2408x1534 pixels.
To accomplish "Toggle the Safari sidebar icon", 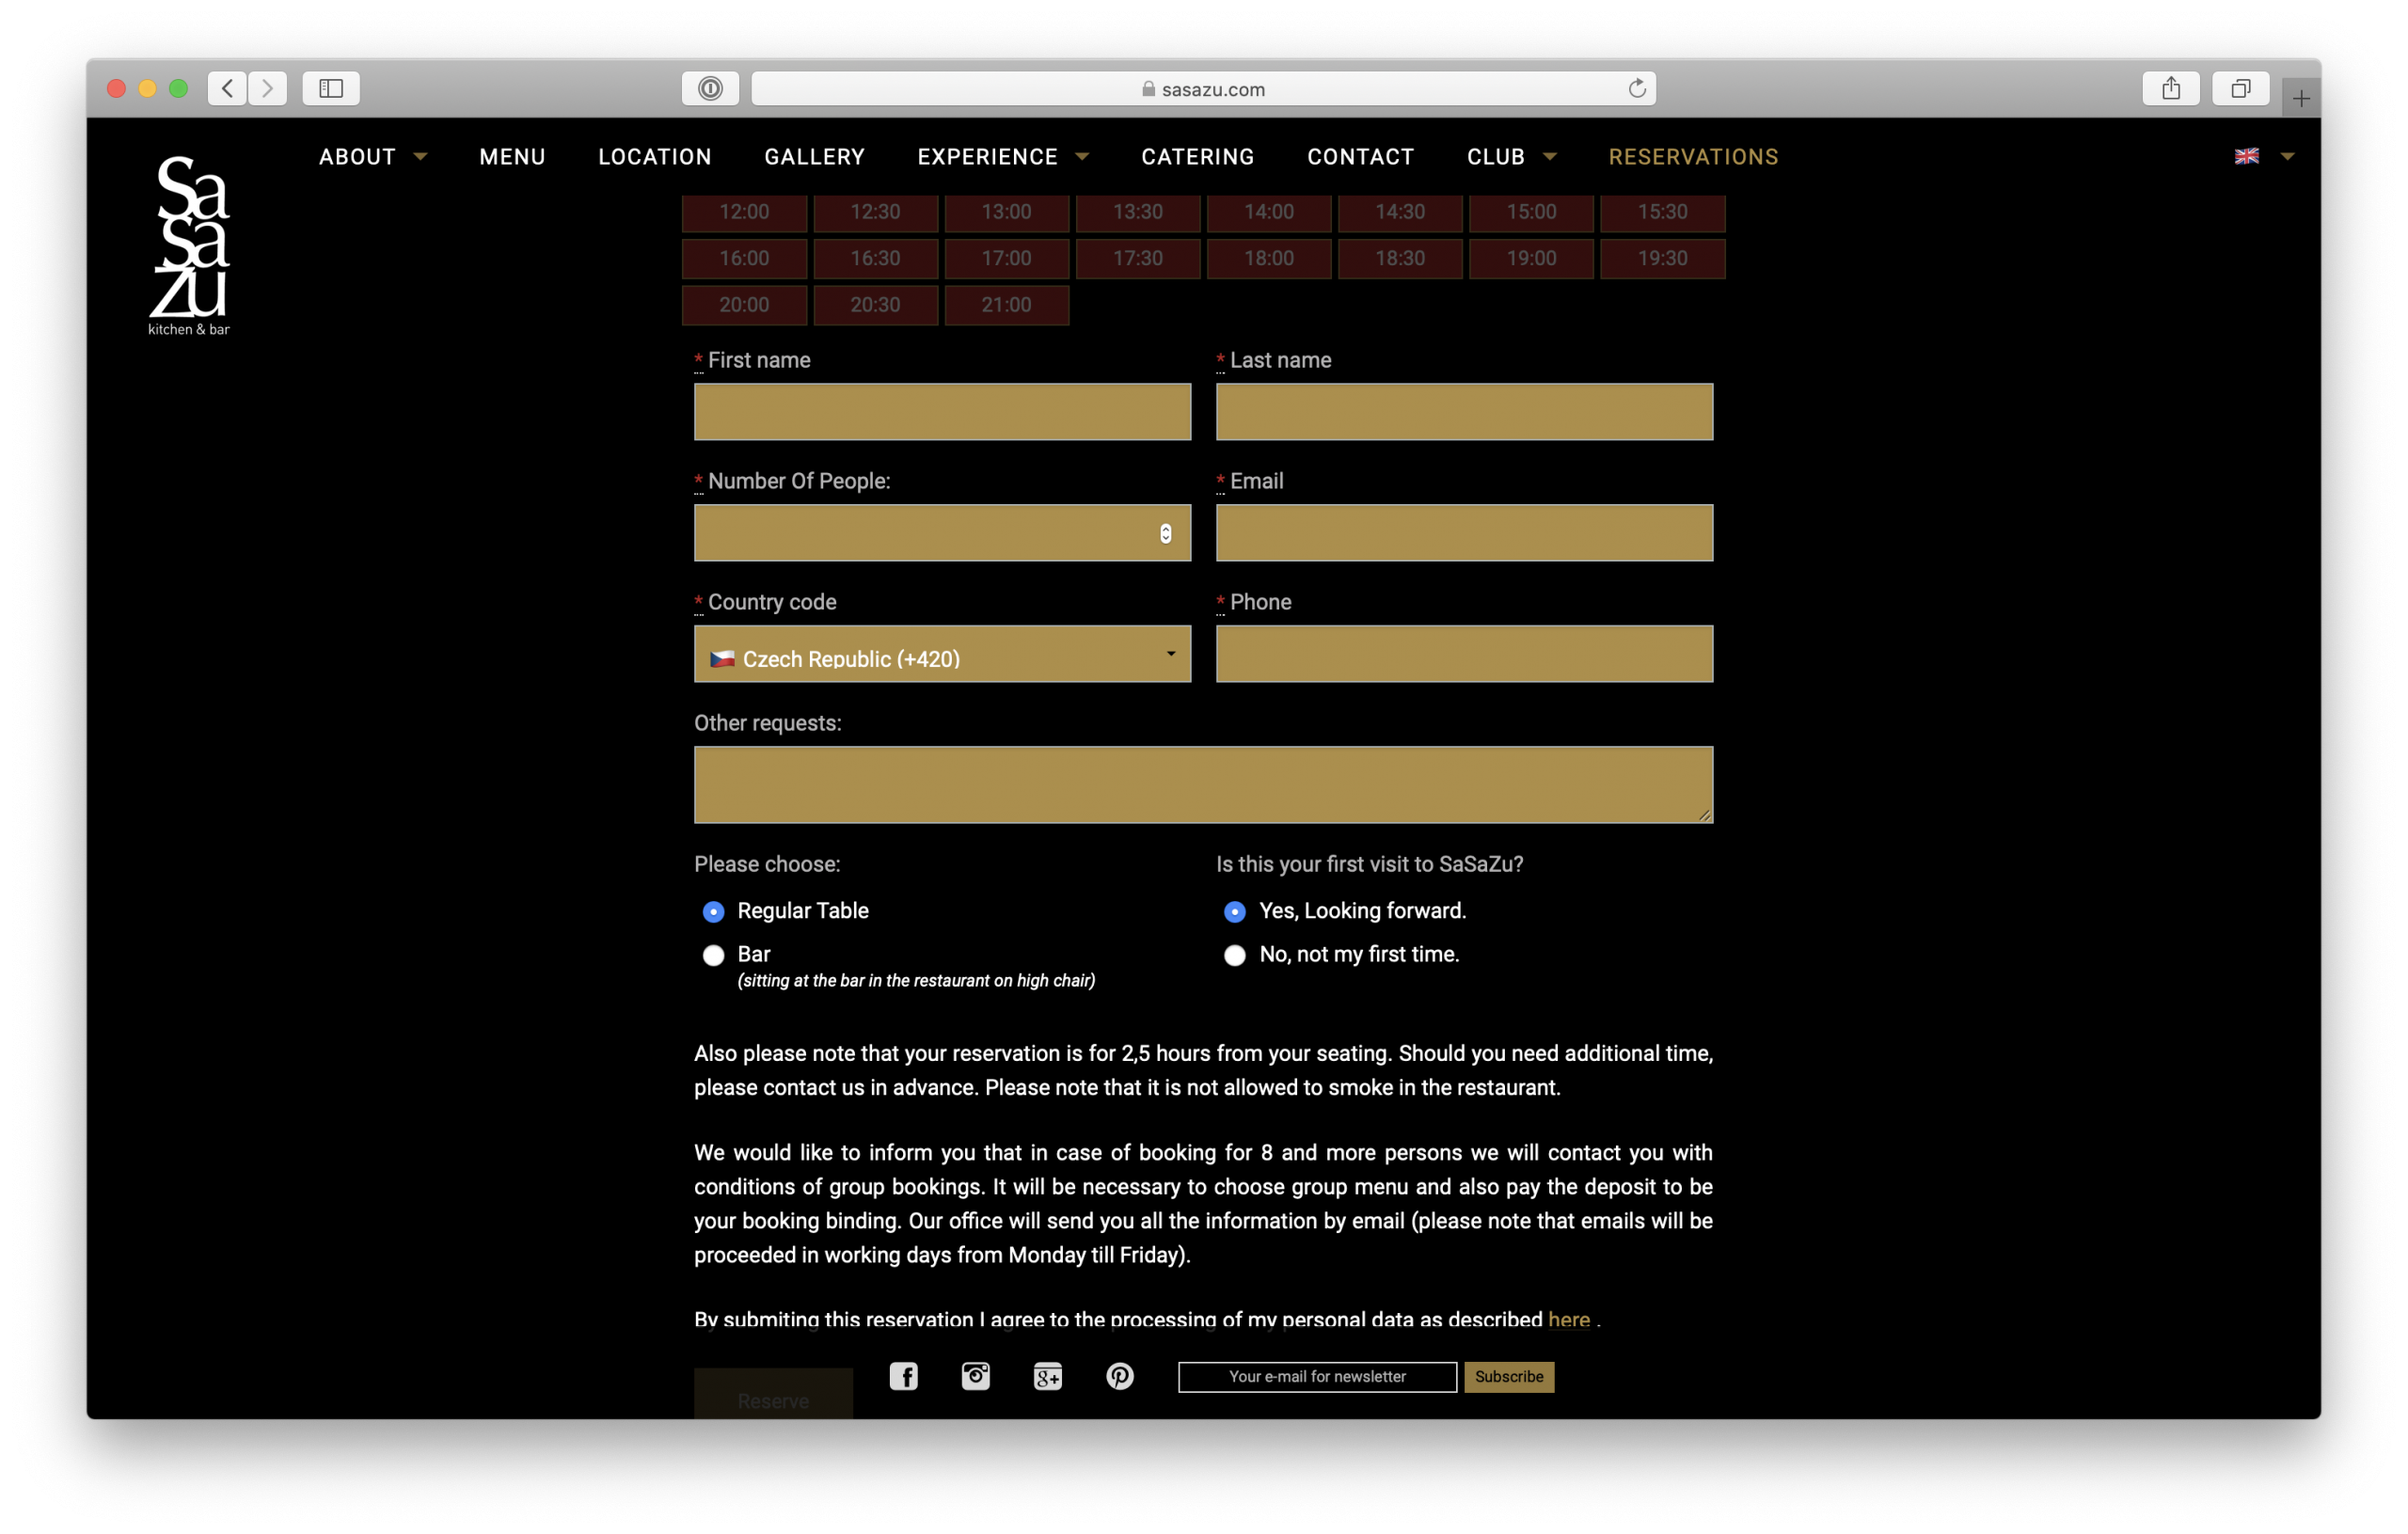I will (x=331, y=88).
